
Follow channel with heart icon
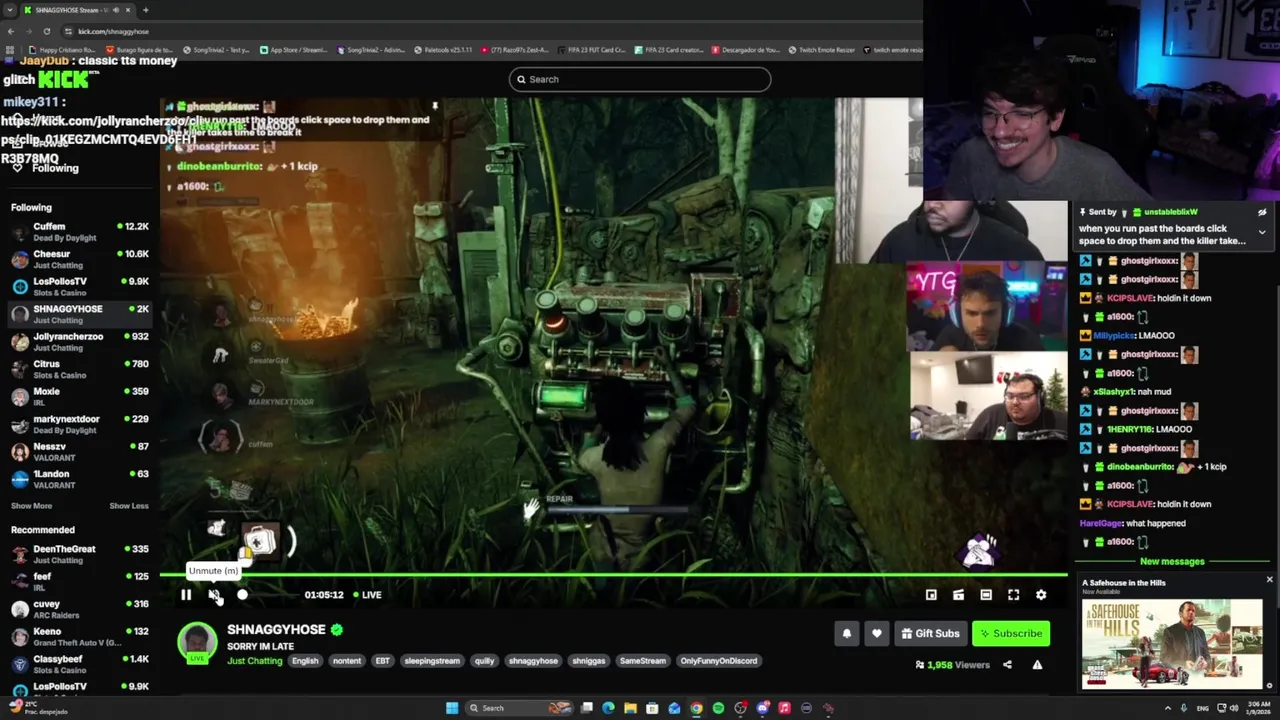click(876, 633)
